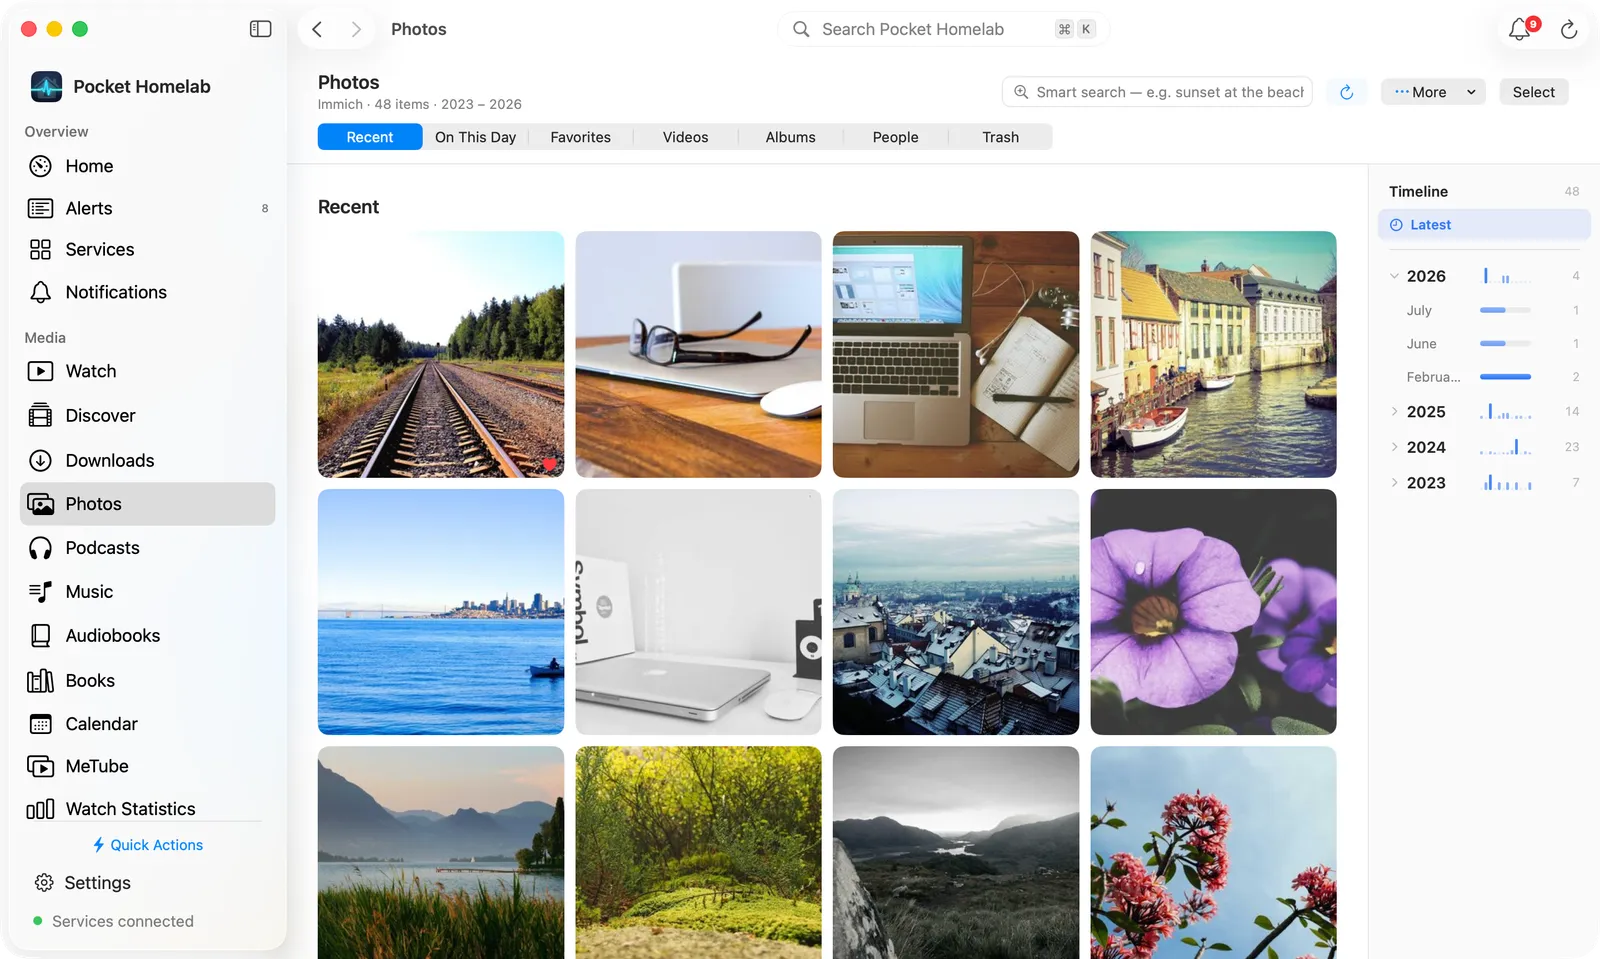Switch to the On This Day tab
This screenshot has height=959, width=1600.
(475, 137)
